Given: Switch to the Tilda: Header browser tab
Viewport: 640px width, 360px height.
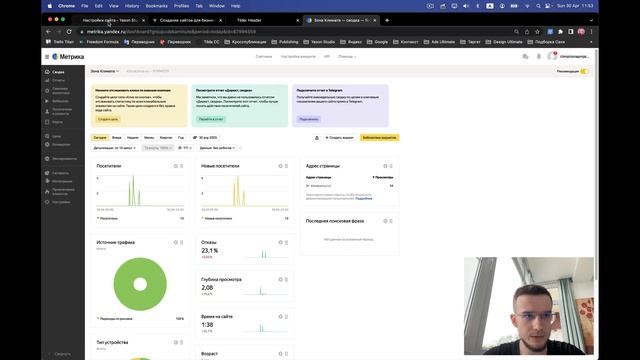Looking at the screenshot, I should point(264,20).
